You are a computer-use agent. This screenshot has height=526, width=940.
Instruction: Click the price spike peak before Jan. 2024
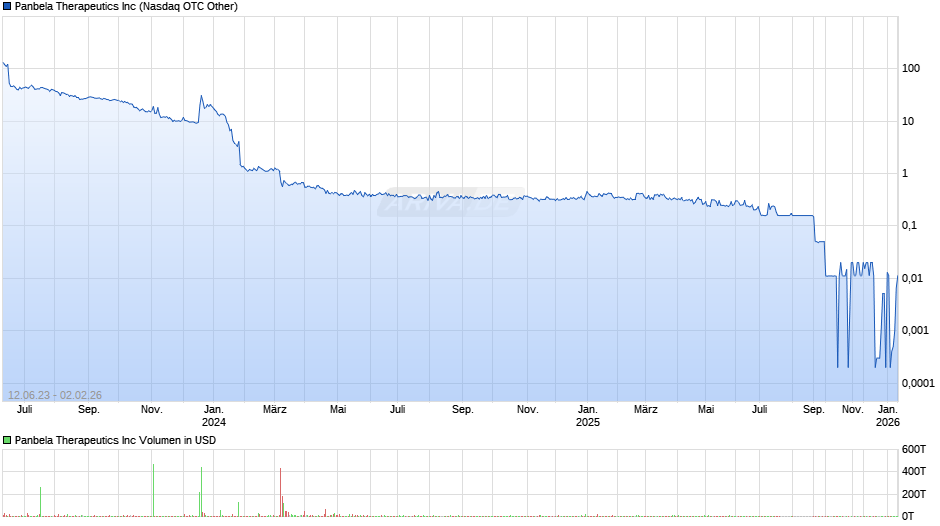[201, 96]
